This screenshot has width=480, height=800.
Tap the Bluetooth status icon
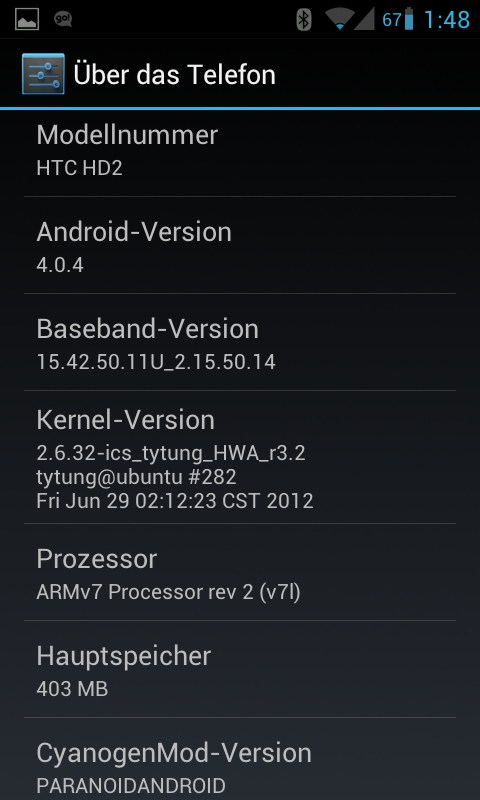pos(304,20)
